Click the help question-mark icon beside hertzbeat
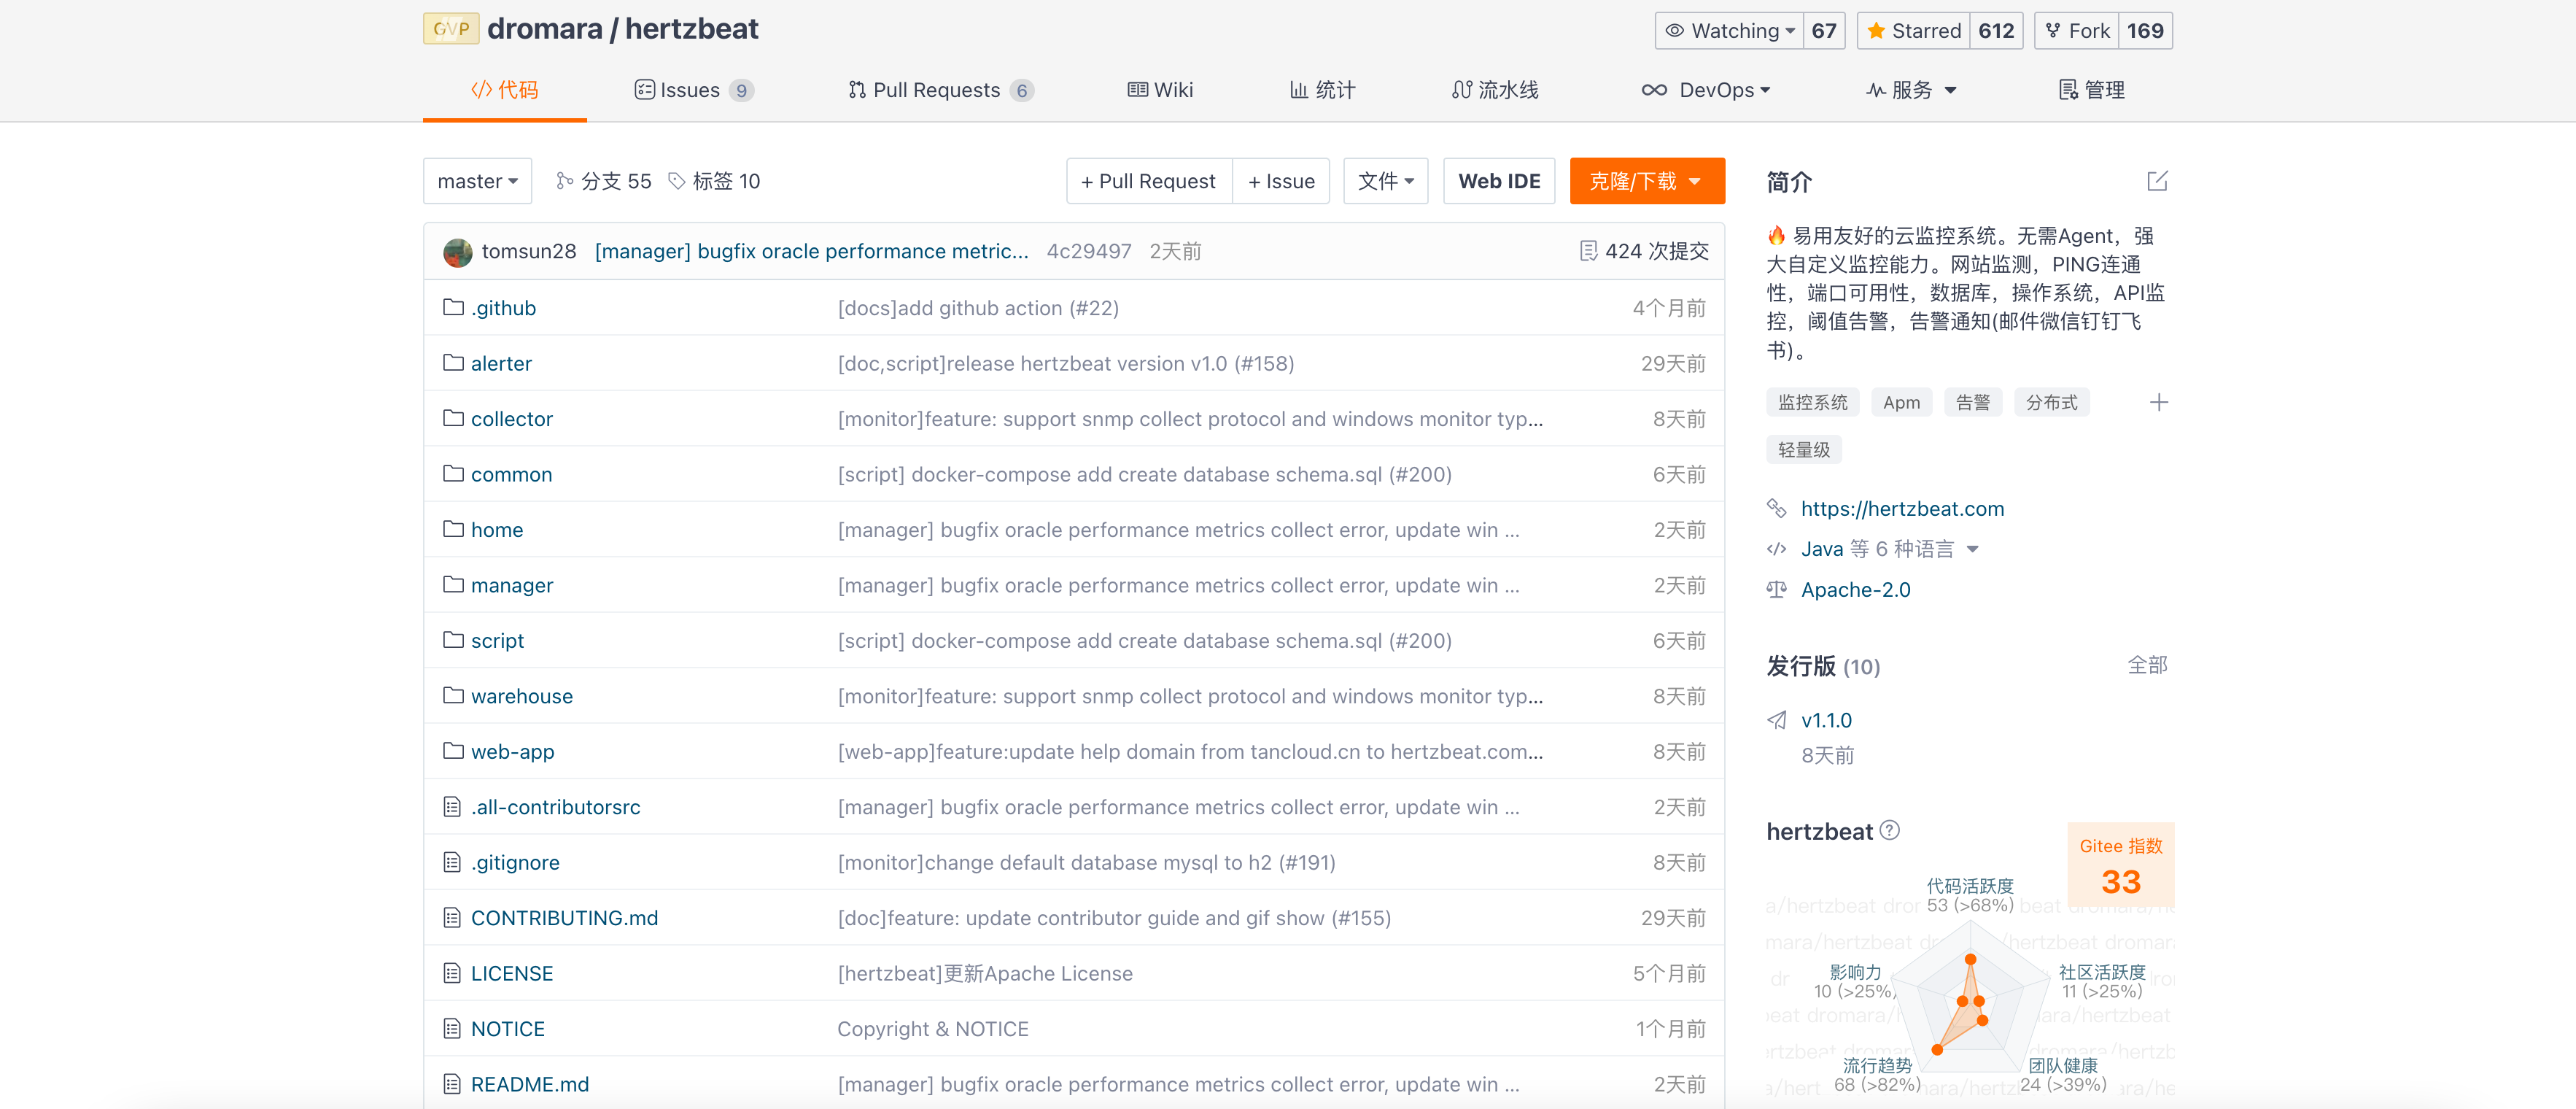 click(x=1889, y=830)
